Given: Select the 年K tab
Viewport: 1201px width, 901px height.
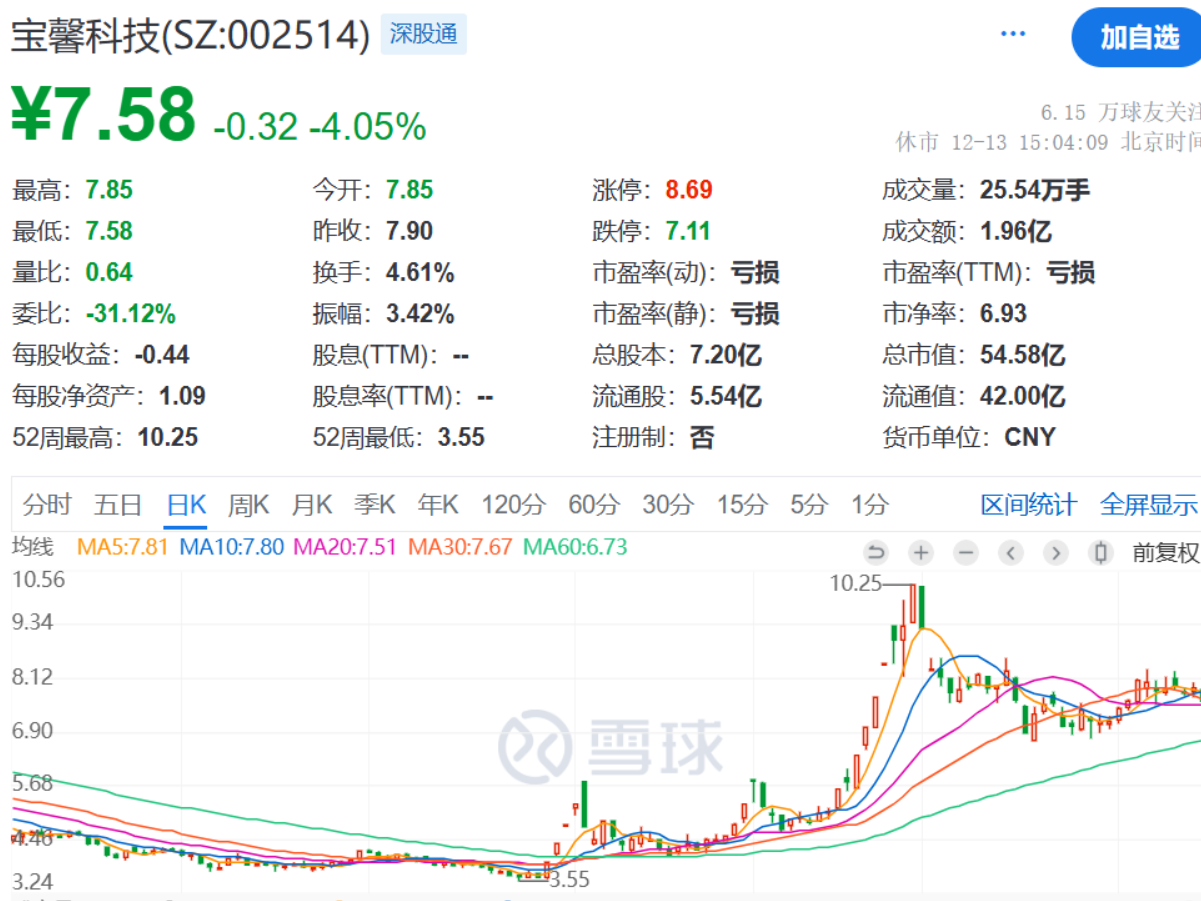Looking at the screenshot, I should [438, 505].
